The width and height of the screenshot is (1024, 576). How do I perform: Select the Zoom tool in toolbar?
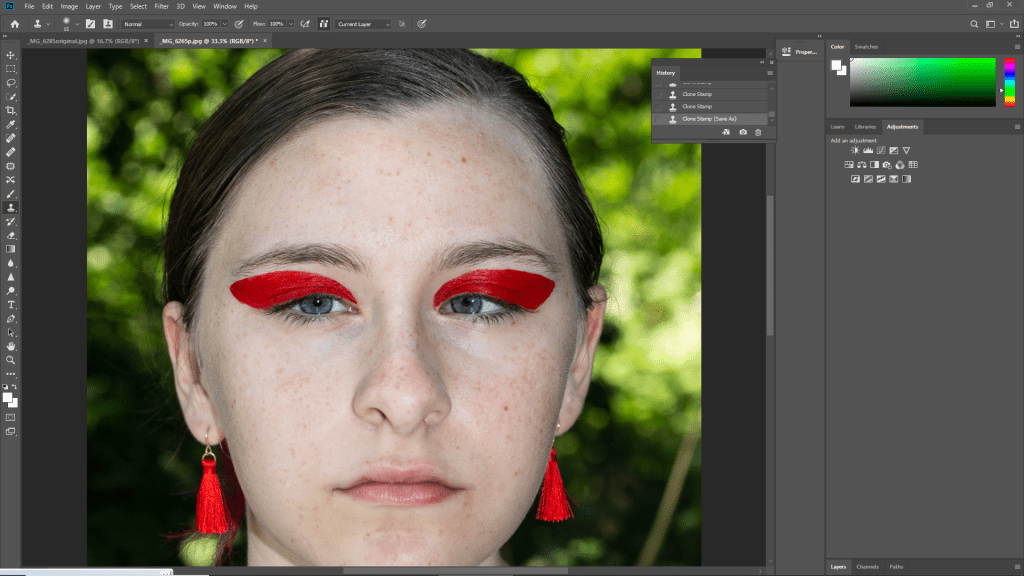coord(11,360)
